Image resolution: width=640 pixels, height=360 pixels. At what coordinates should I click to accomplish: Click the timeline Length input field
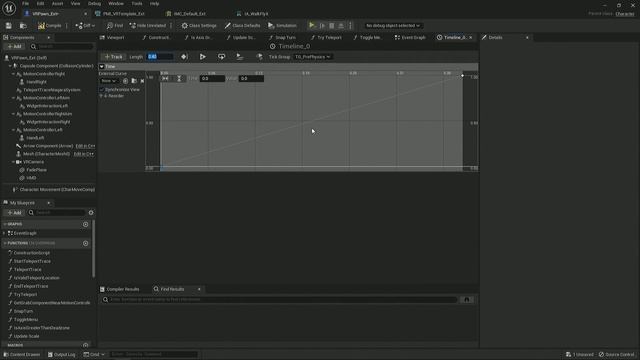click(160, 57)
